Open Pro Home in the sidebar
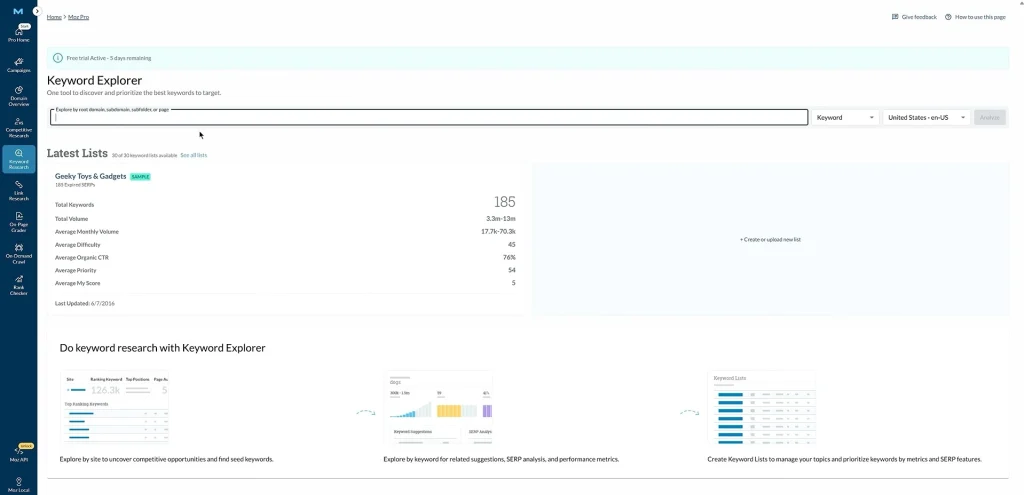This screenshot has width=1024, height=495. (x=18, y=35)
